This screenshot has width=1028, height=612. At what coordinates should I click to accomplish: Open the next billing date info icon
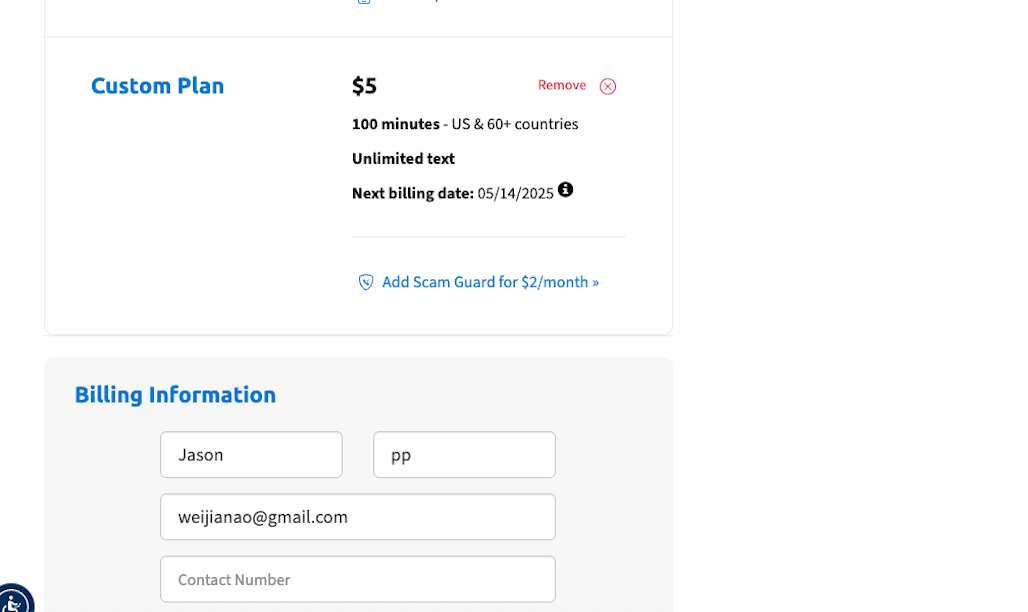tap(566, 190)
